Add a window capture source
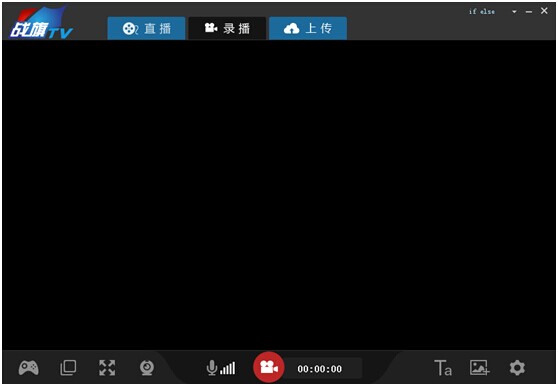 (x=68, y=368)
